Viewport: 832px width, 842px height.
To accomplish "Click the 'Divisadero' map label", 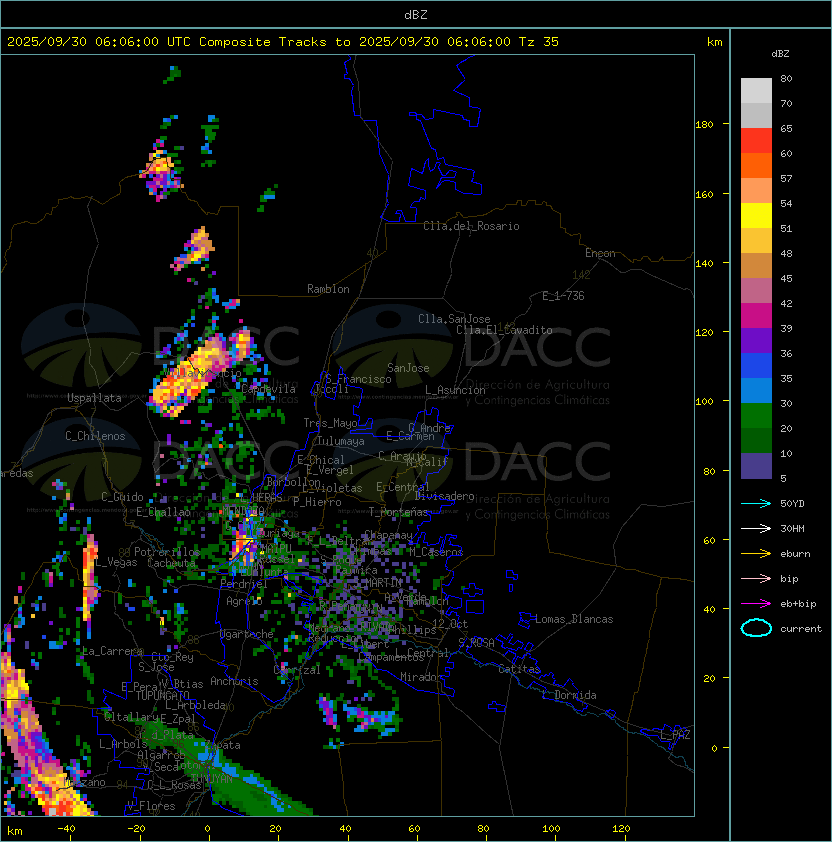I will (x=444, y=496).
